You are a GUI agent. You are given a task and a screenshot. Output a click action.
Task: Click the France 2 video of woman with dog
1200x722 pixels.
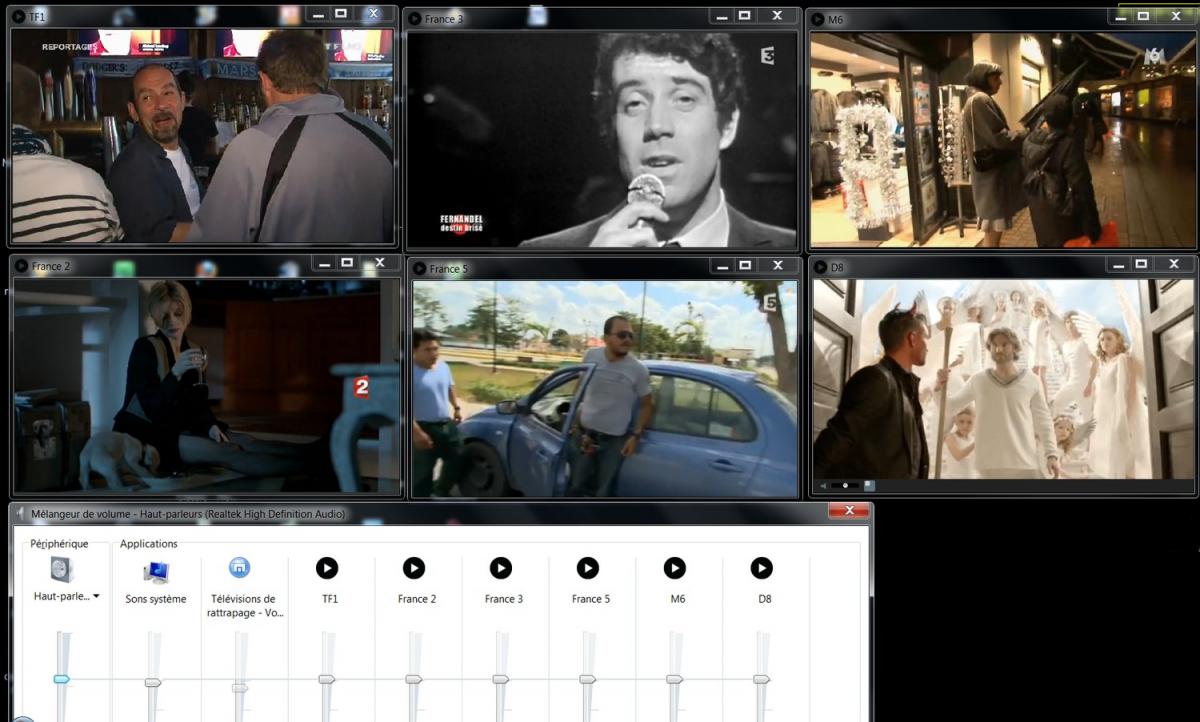coord(207,385)
